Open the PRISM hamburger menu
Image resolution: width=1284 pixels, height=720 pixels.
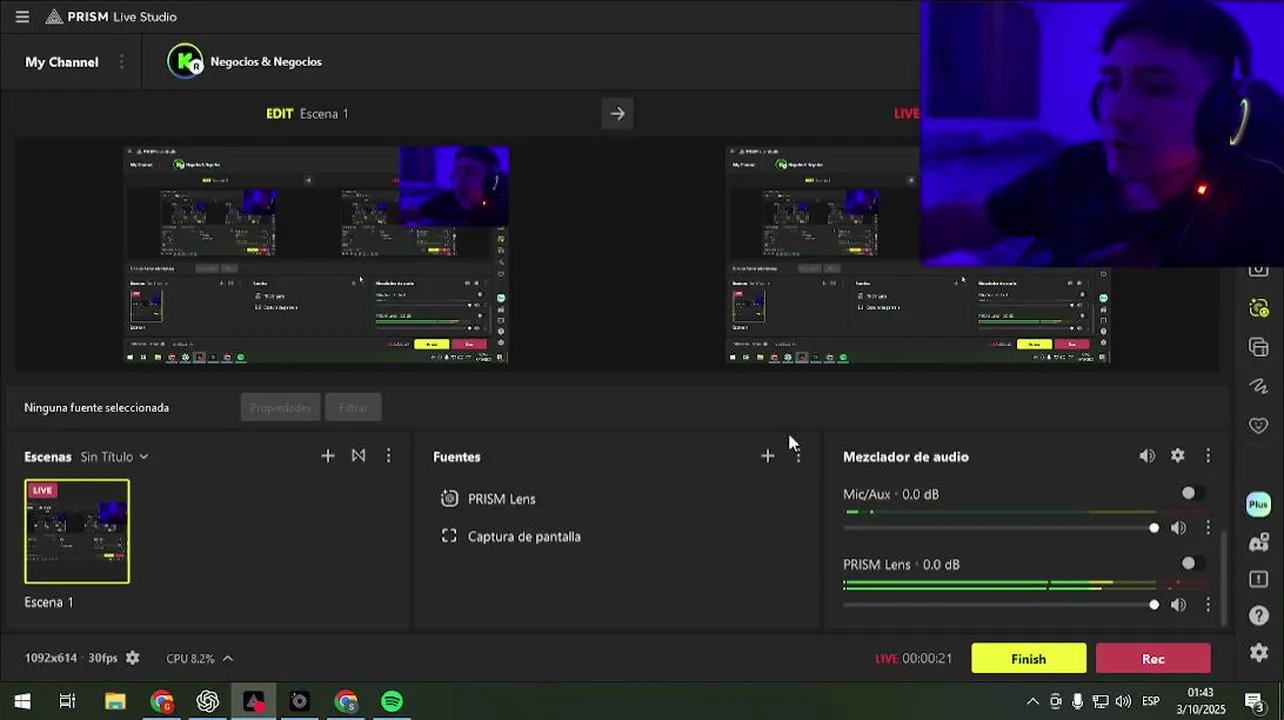pyautogui.click(x=22, y=17)
